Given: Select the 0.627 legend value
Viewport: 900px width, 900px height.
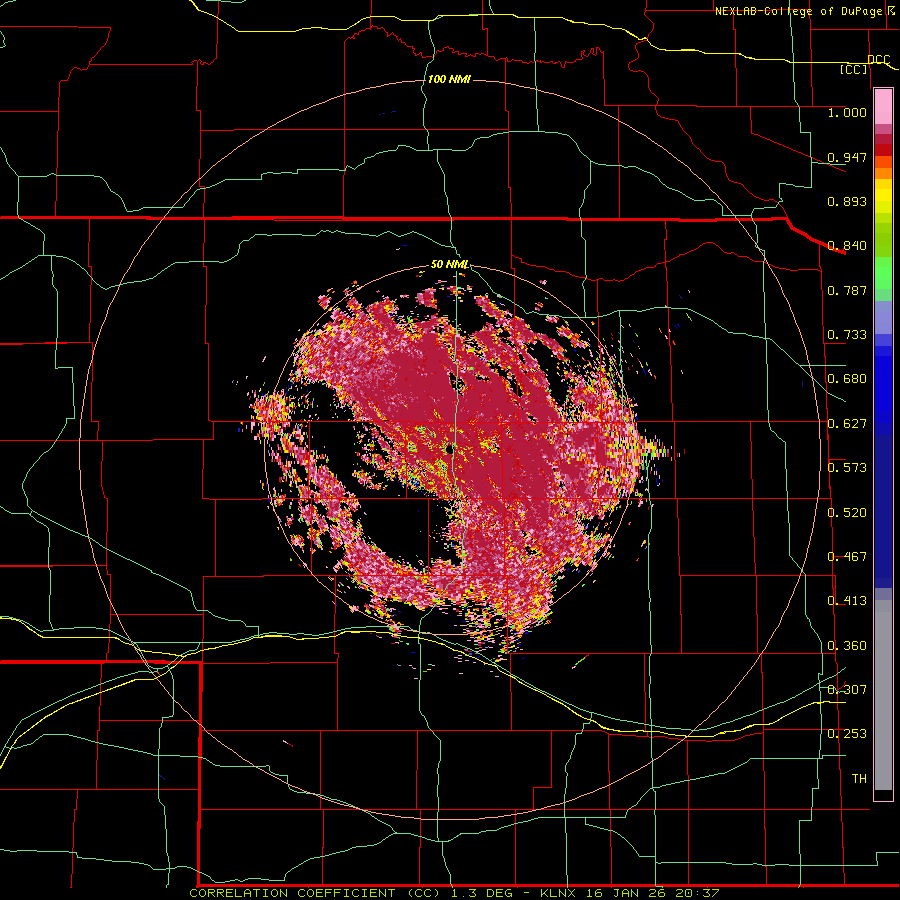Looking at the screenshot, I should (847, 424).
